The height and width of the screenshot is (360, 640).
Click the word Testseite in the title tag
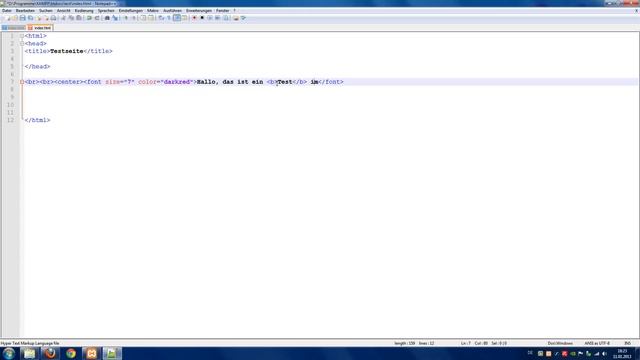pos(67,51)
